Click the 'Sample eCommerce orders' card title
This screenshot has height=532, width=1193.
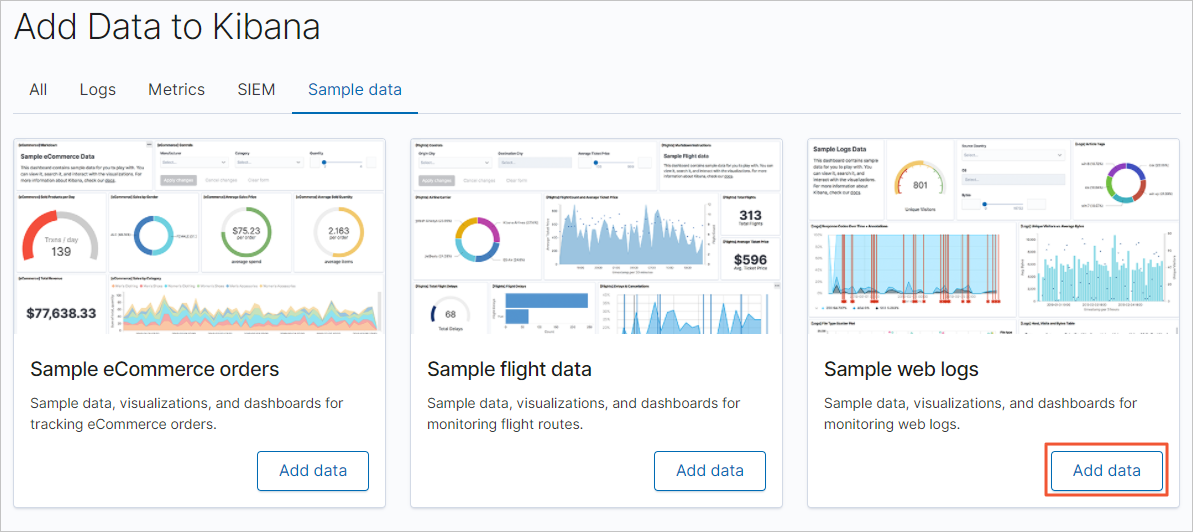click(155, 370)
